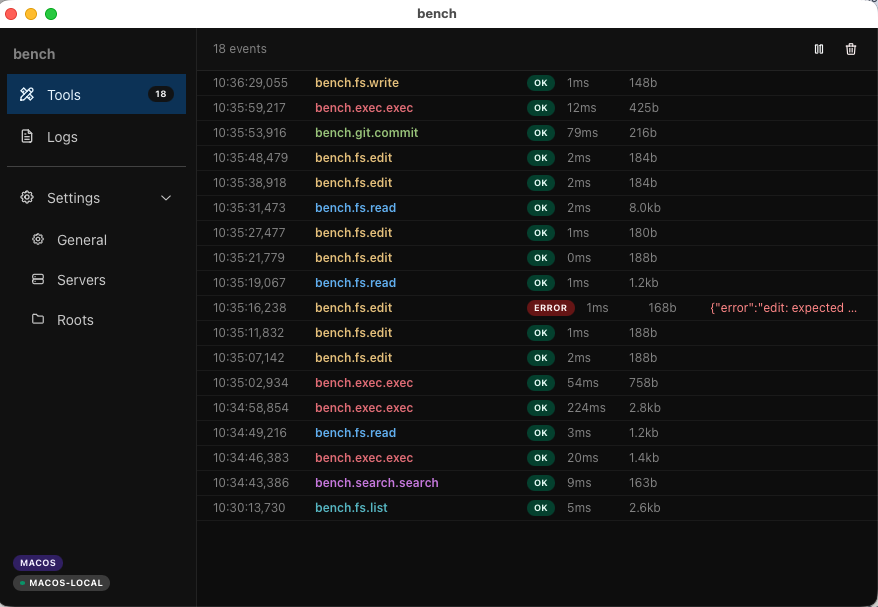Click the 10:36:29,055 timestamp
878x607 pixels.
click(250, 83)
